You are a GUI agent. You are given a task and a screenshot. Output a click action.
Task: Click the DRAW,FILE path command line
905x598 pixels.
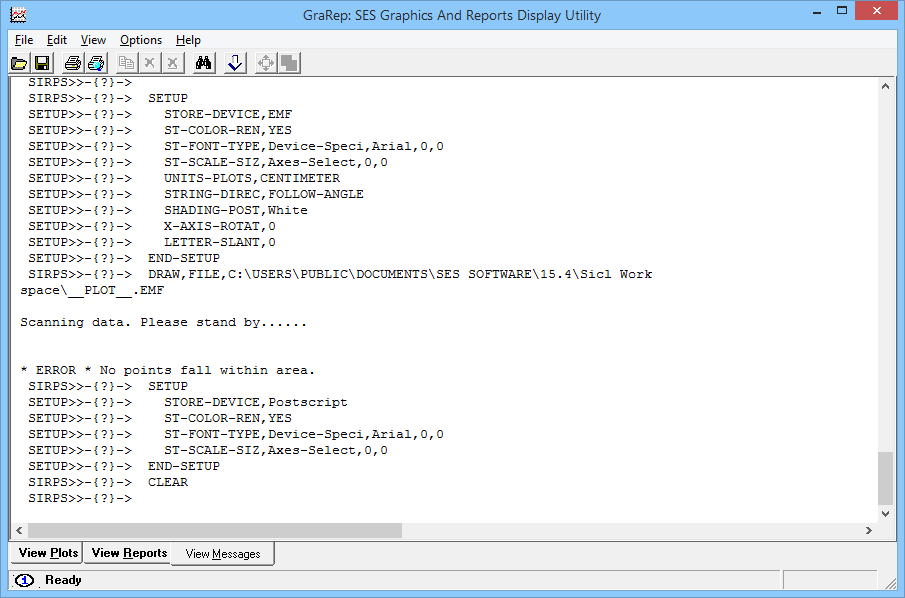[x=341, y=274]
